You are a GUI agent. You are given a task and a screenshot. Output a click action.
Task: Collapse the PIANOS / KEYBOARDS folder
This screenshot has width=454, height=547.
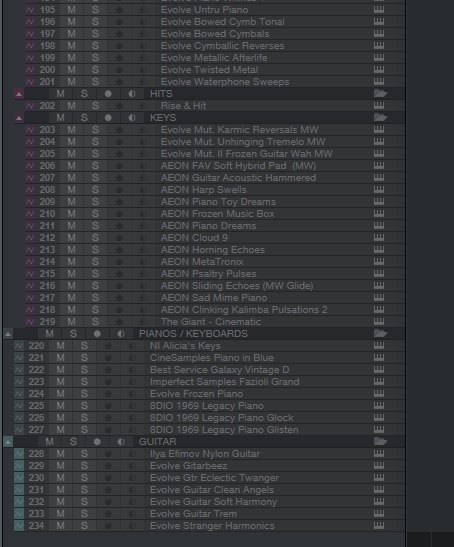tap(8, 334)
